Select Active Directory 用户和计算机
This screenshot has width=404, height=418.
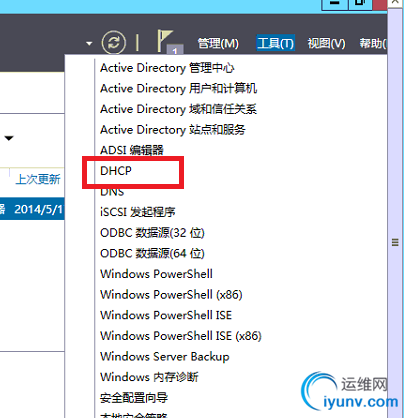[x=179, y=89]
